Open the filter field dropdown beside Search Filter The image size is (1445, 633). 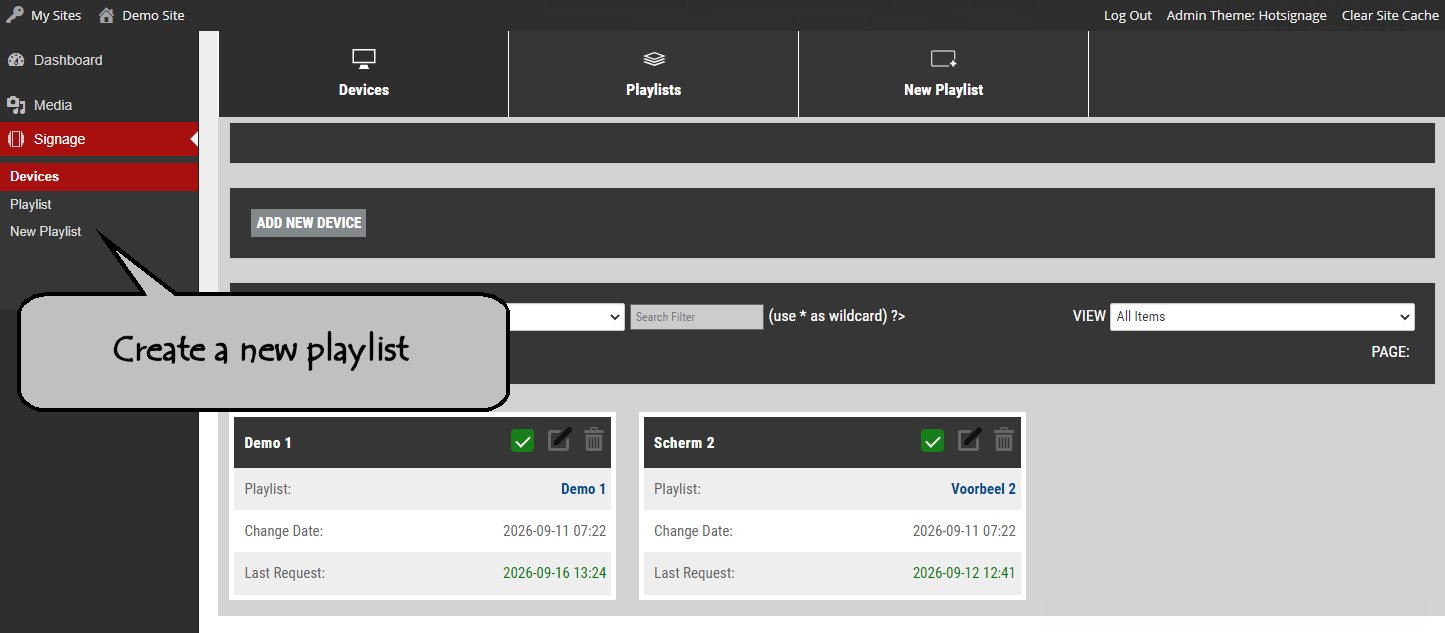point(567,317)
